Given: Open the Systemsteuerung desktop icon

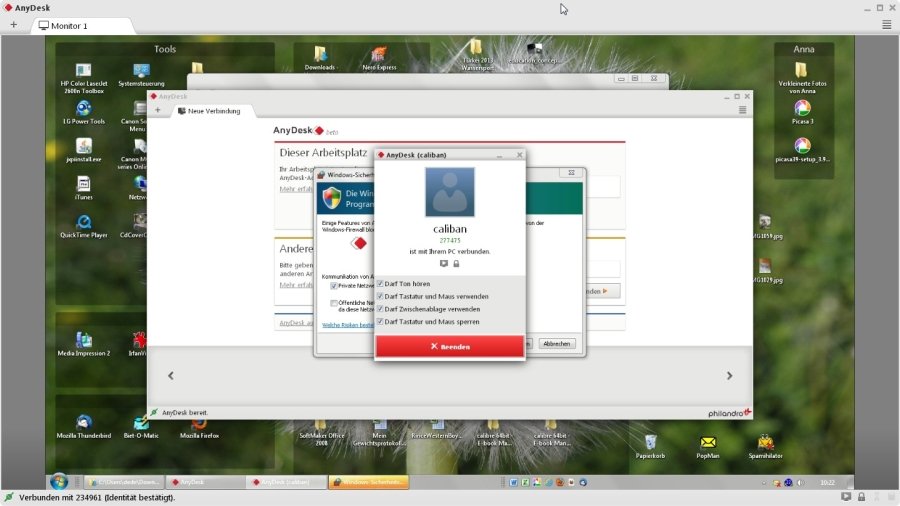Looking at the screenshot, I should (141, 75).
